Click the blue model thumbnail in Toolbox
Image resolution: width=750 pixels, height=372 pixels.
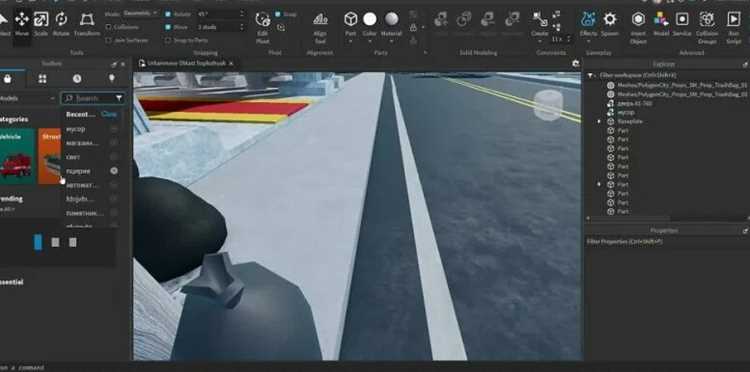tap(38, 242)
